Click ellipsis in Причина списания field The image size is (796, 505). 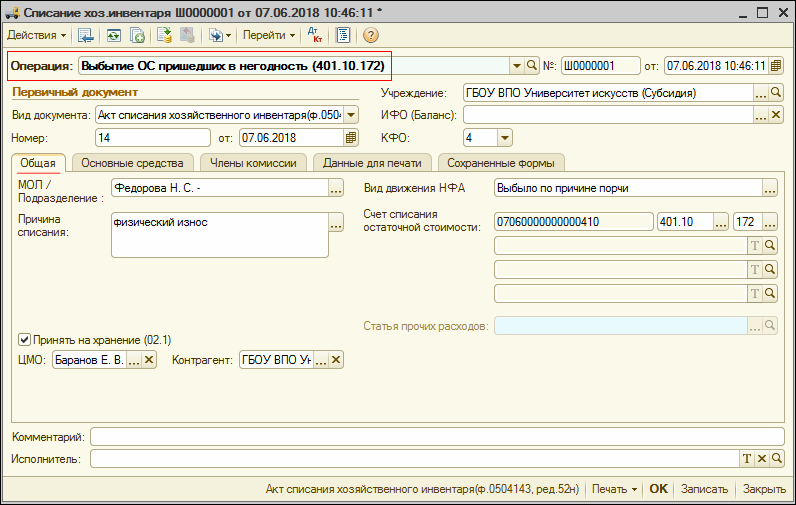coord(336,223)
